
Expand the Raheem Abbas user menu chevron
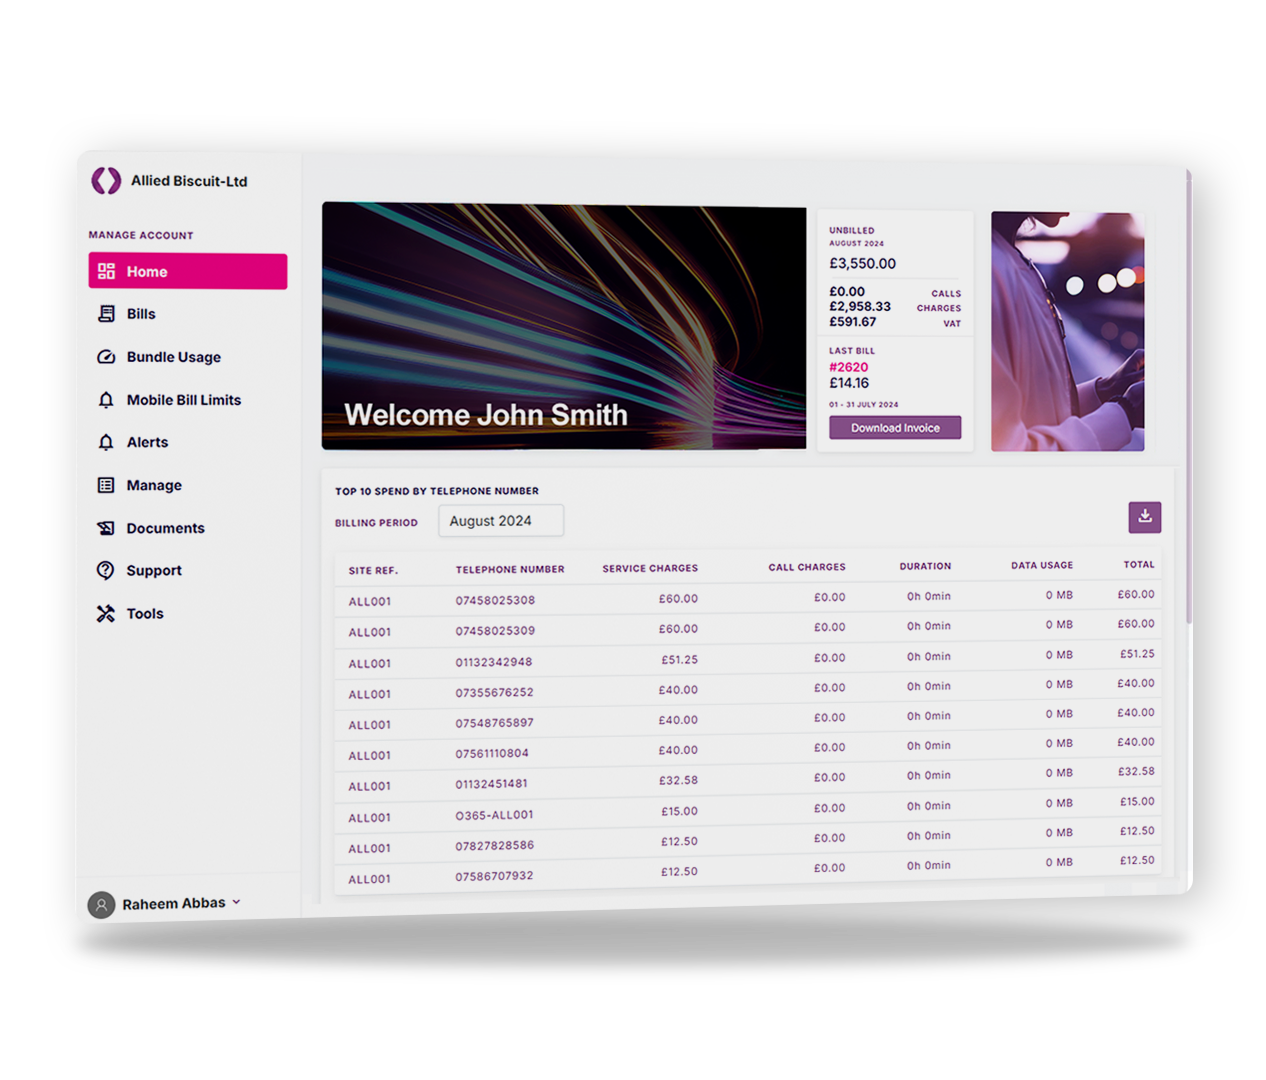(237, 902)
